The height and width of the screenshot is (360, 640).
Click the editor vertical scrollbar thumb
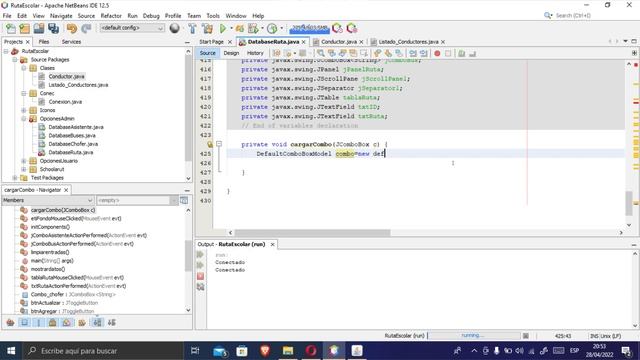[x=629, y=203]
